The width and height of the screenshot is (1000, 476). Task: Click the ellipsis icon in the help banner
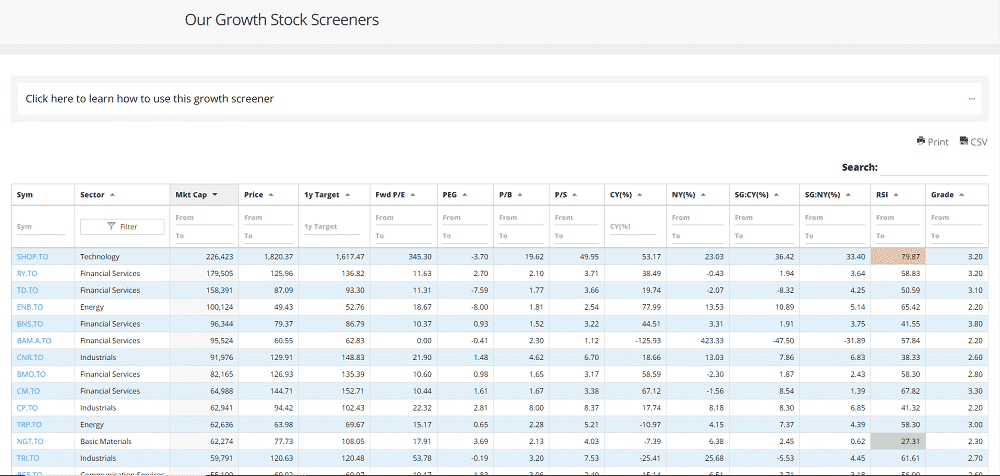tap(971, 99)
